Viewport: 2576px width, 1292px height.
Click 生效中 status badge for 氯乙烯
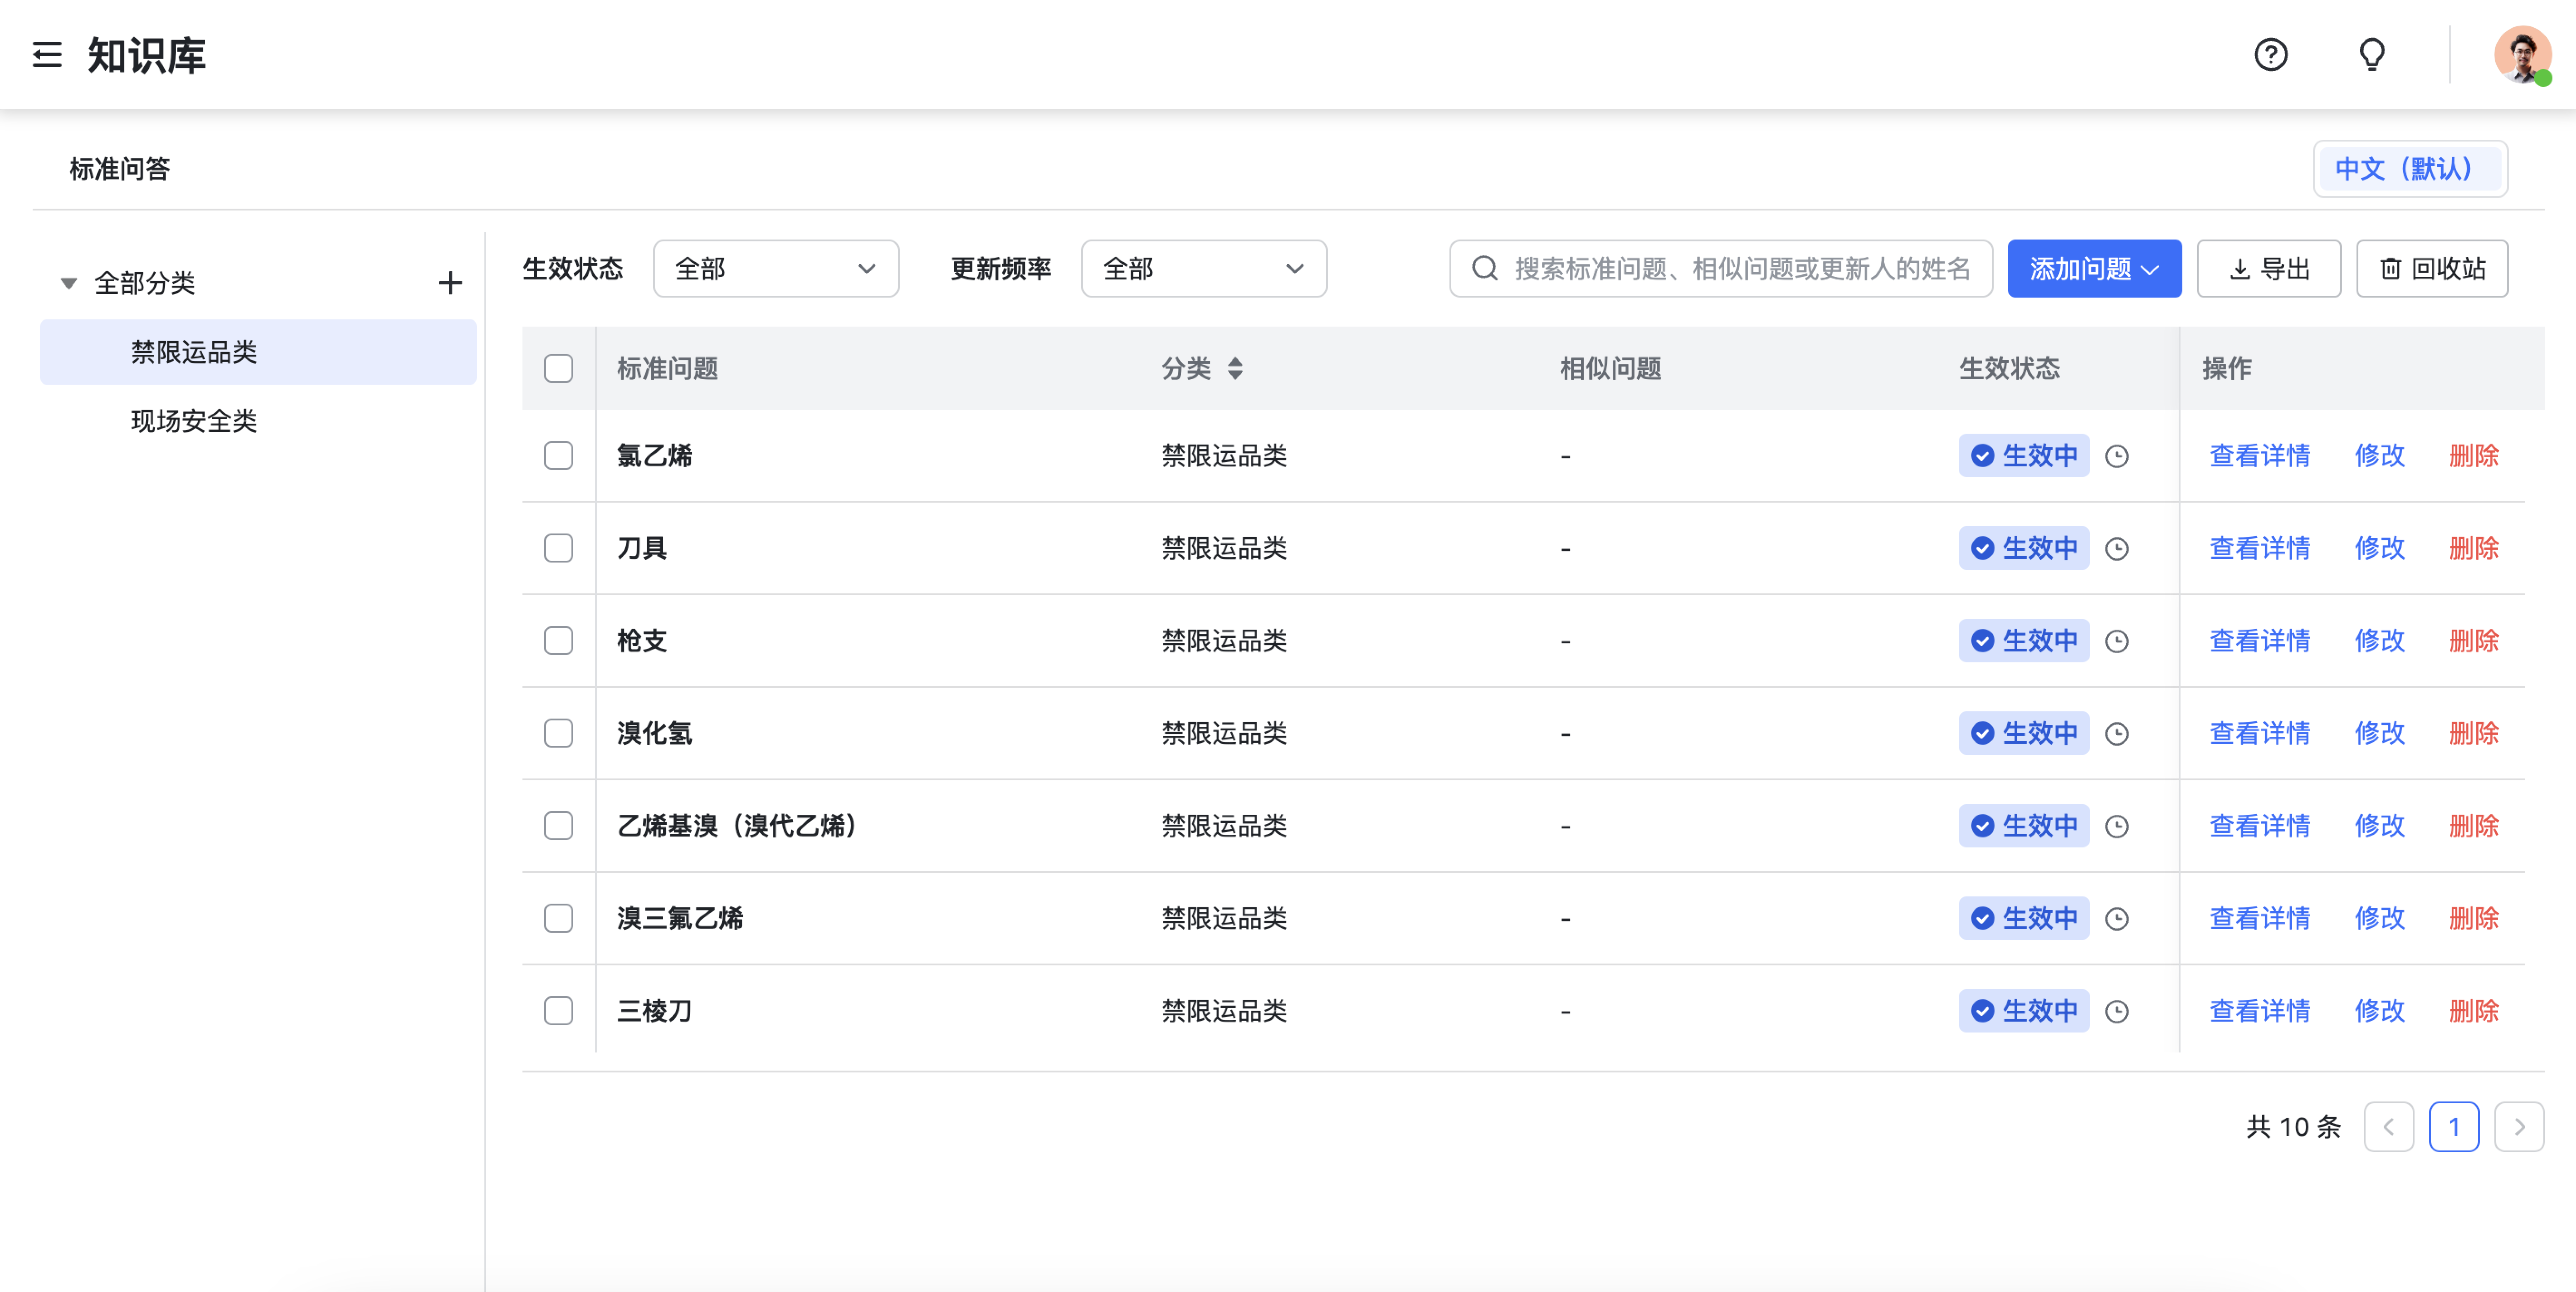2023,456
